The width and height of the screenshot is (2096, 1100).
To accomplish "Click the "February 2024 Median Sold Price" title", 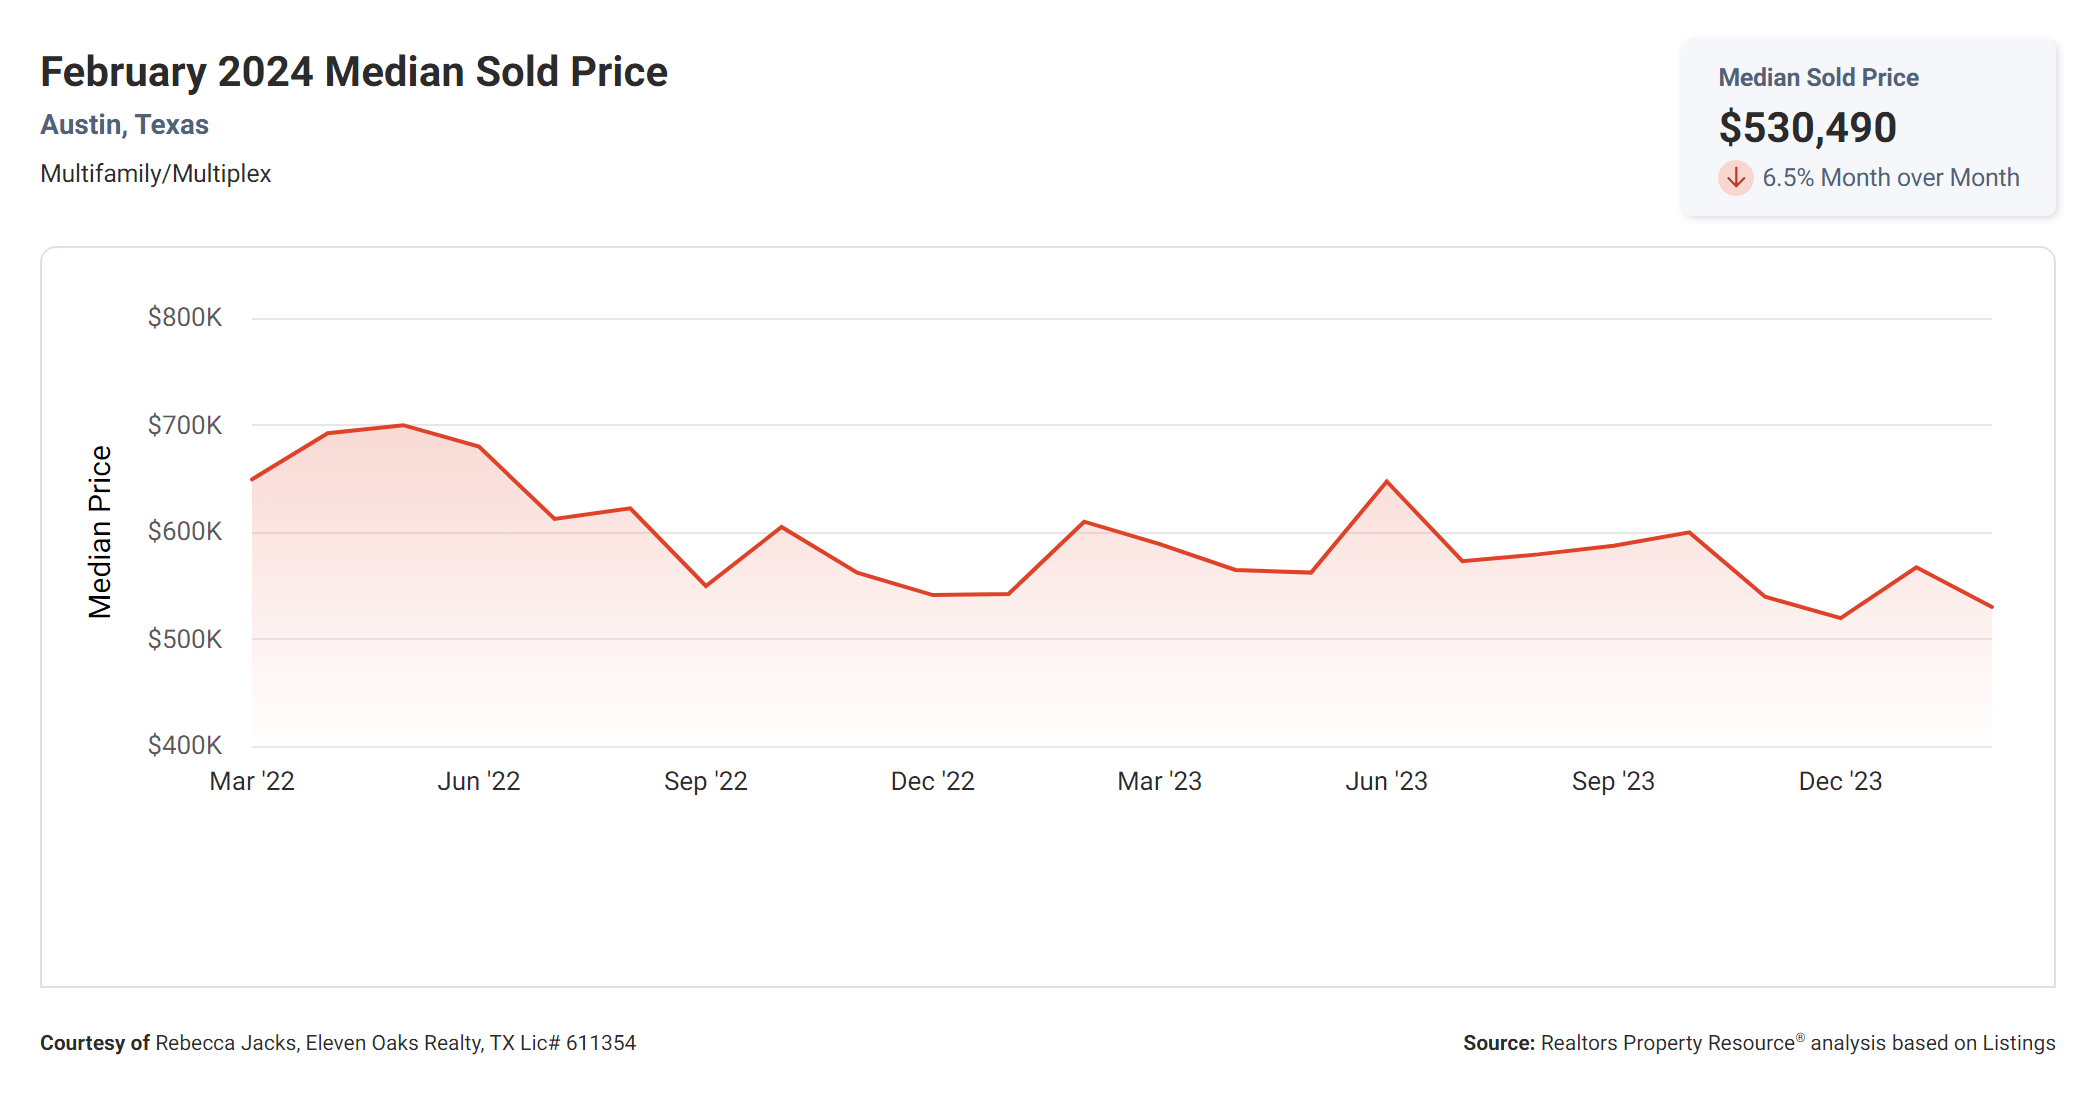I will pos(354,73).
